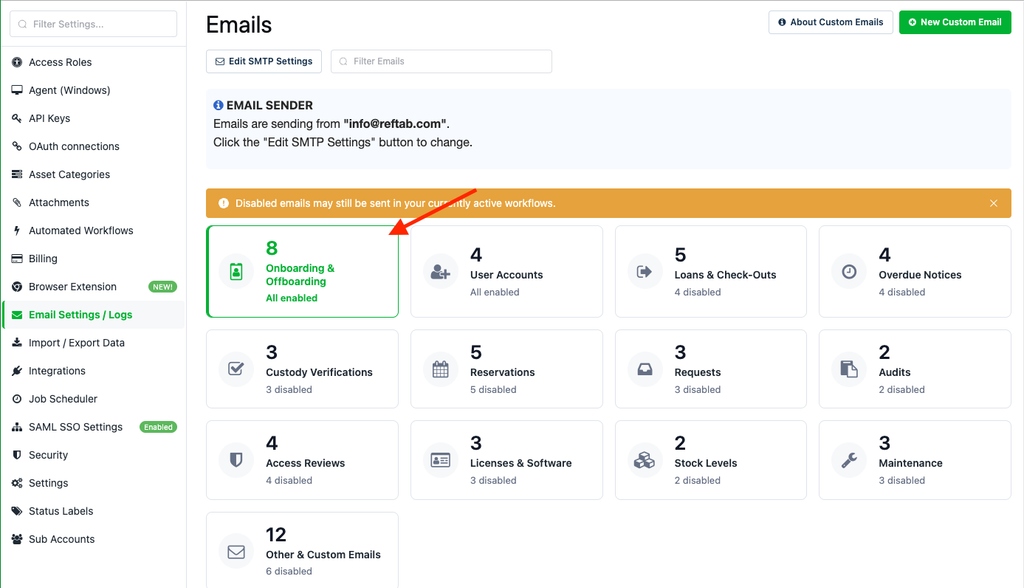Click the Settings gears icon
Image resolution: width=1024 pixels, height=588 pixels.
point(17,483)
